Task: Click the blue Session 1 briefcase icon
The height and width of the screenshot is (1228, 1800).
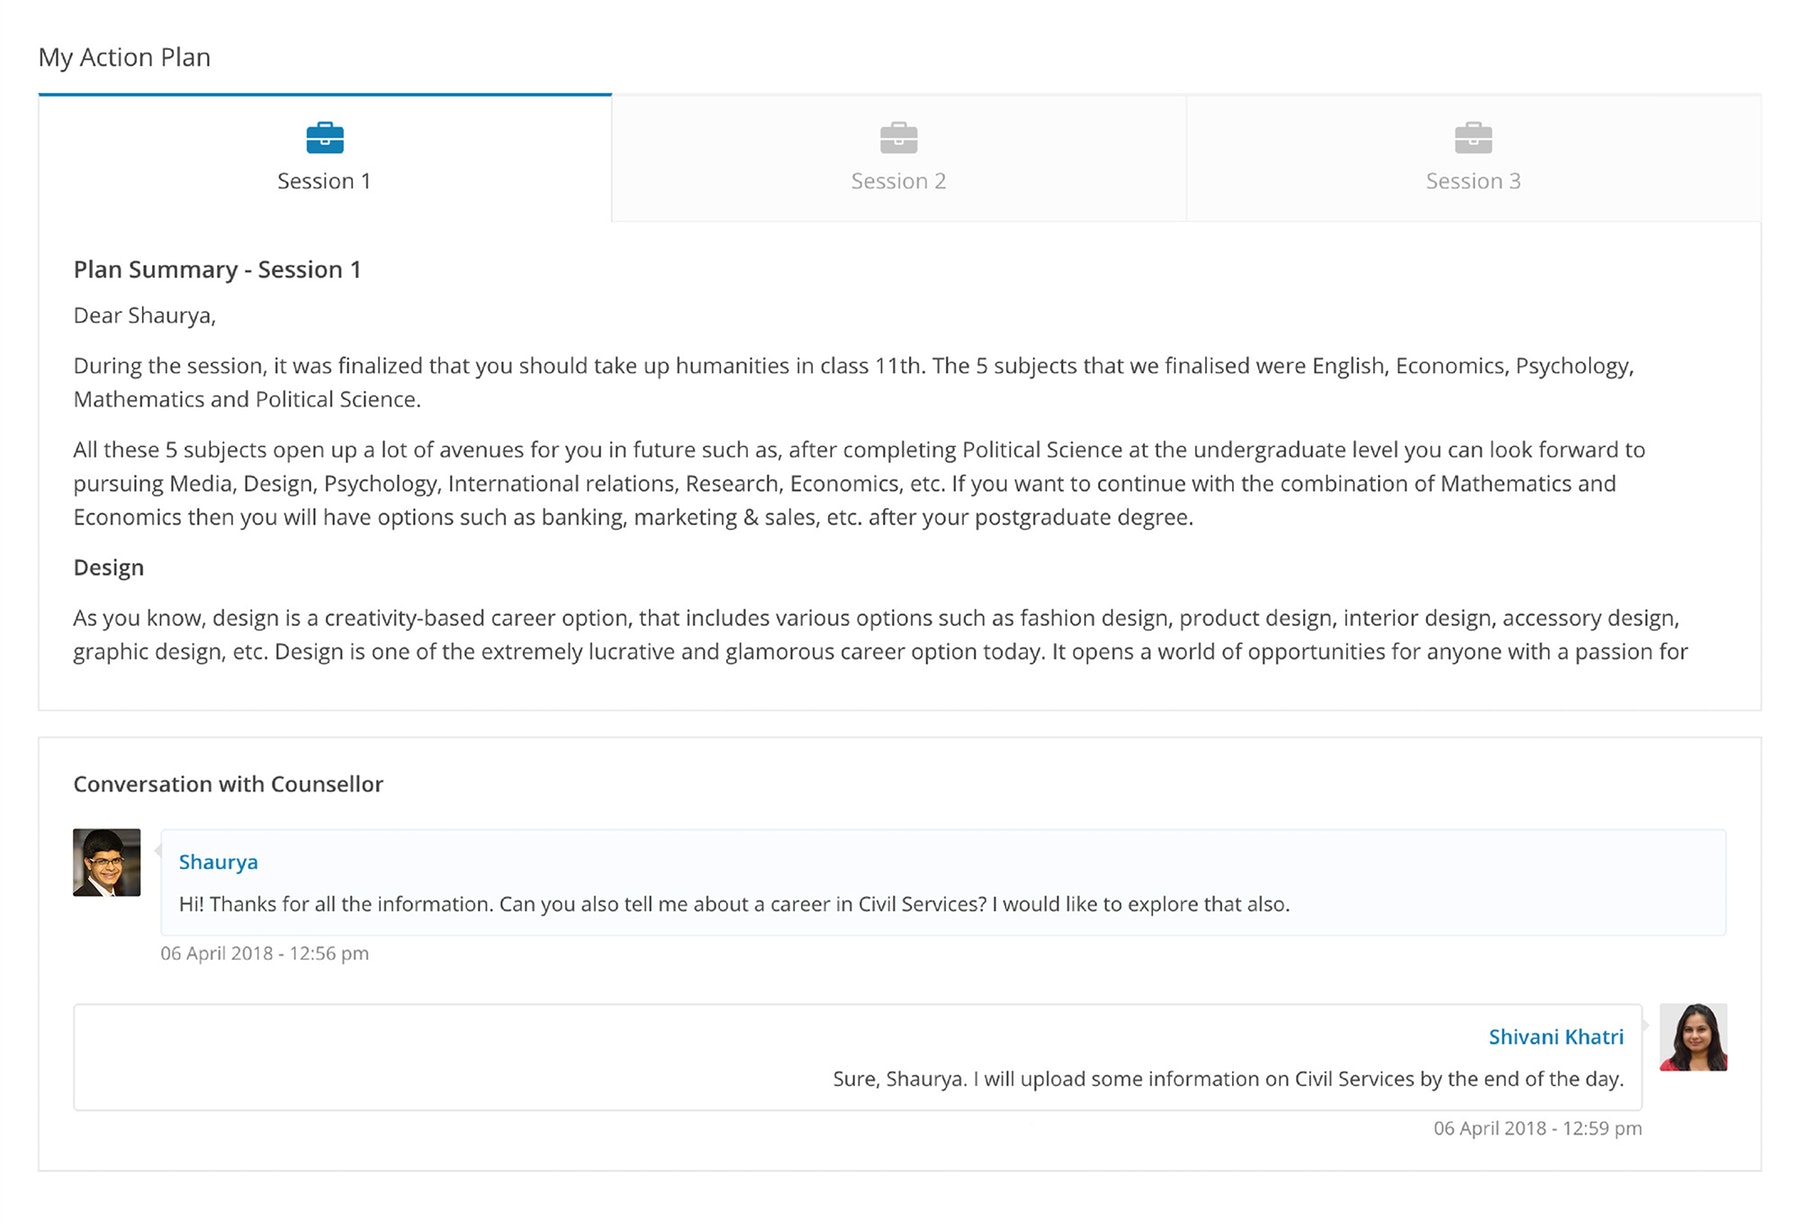Action: pos(325,138)
